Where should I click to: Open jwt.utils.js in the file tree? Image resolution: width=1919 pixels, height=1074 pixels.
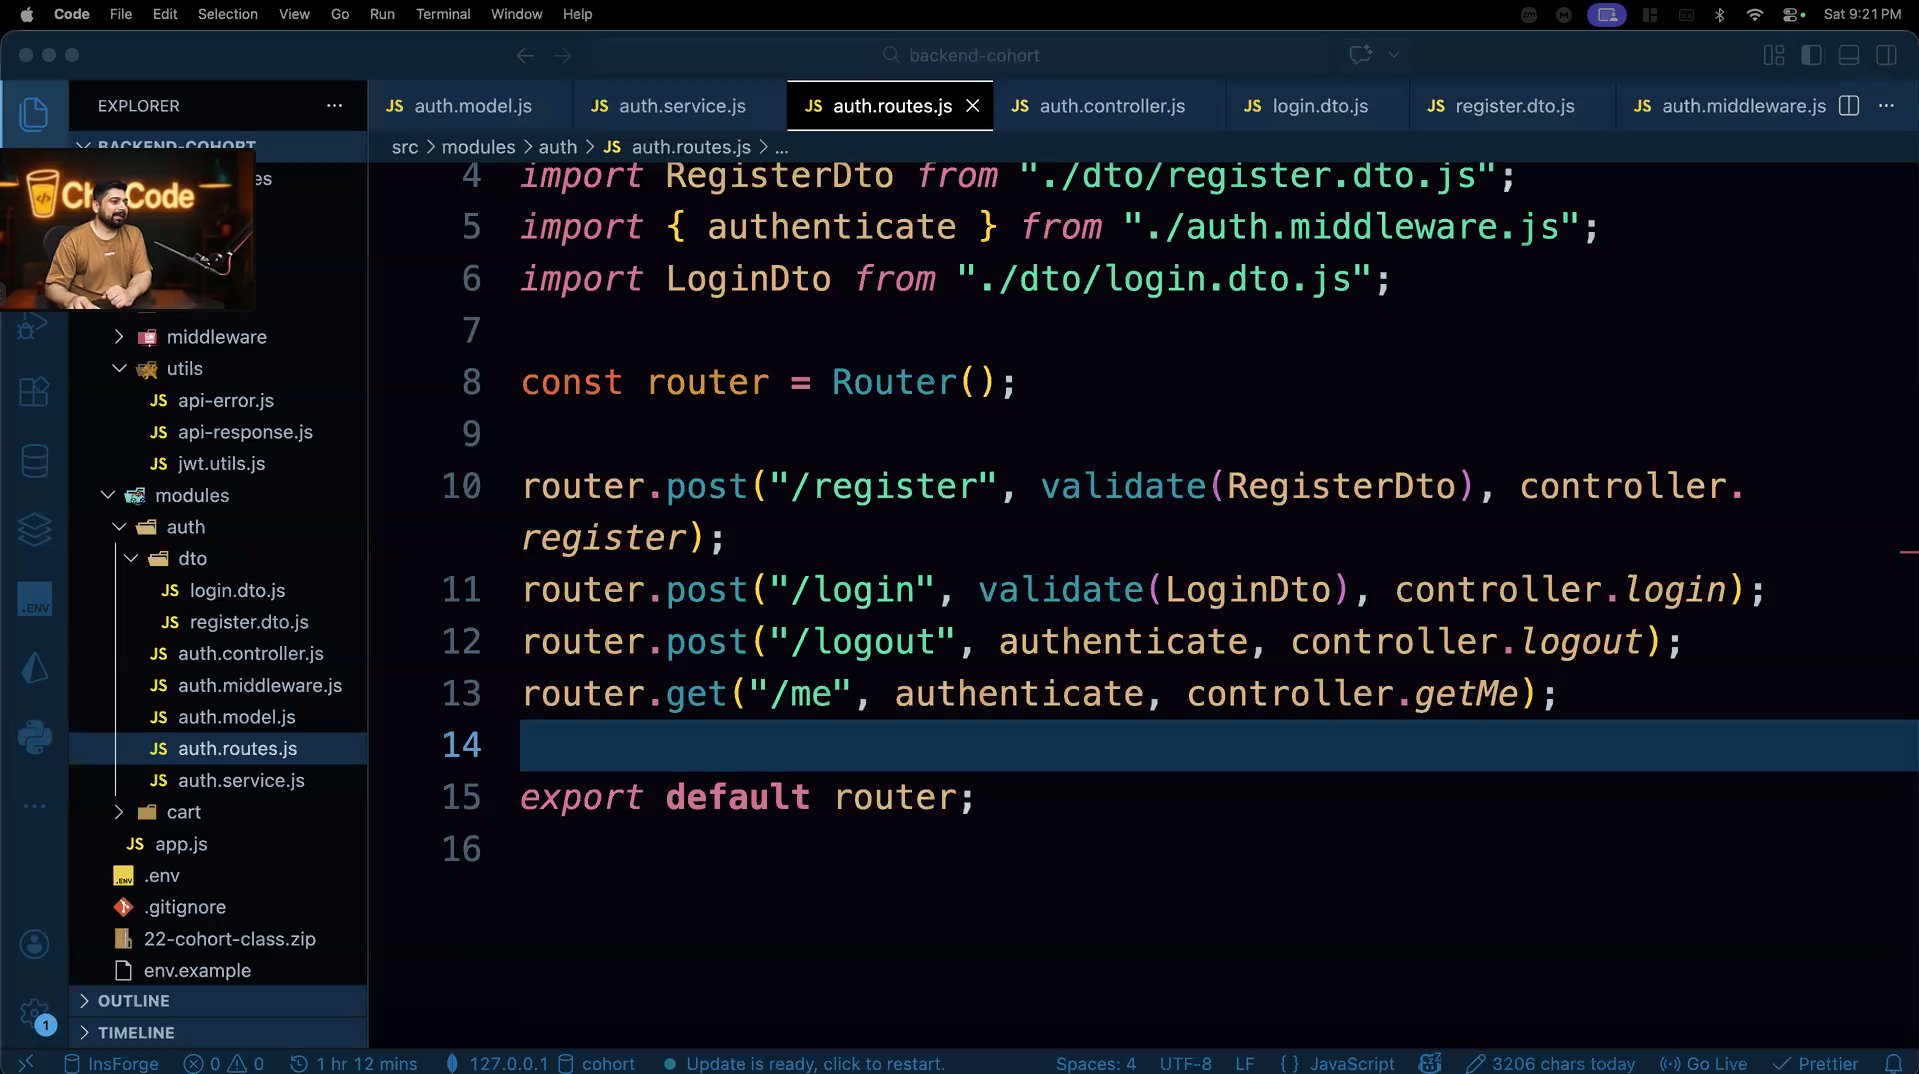click(221, 463)
